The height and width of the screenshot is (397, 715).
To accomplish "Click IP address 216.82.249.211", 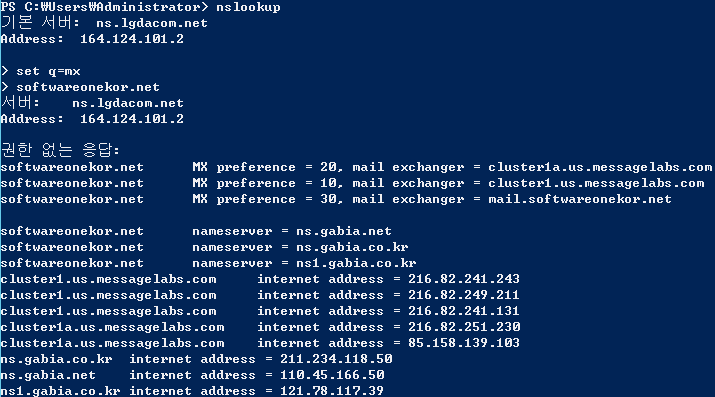I will (x=464, y=295).
